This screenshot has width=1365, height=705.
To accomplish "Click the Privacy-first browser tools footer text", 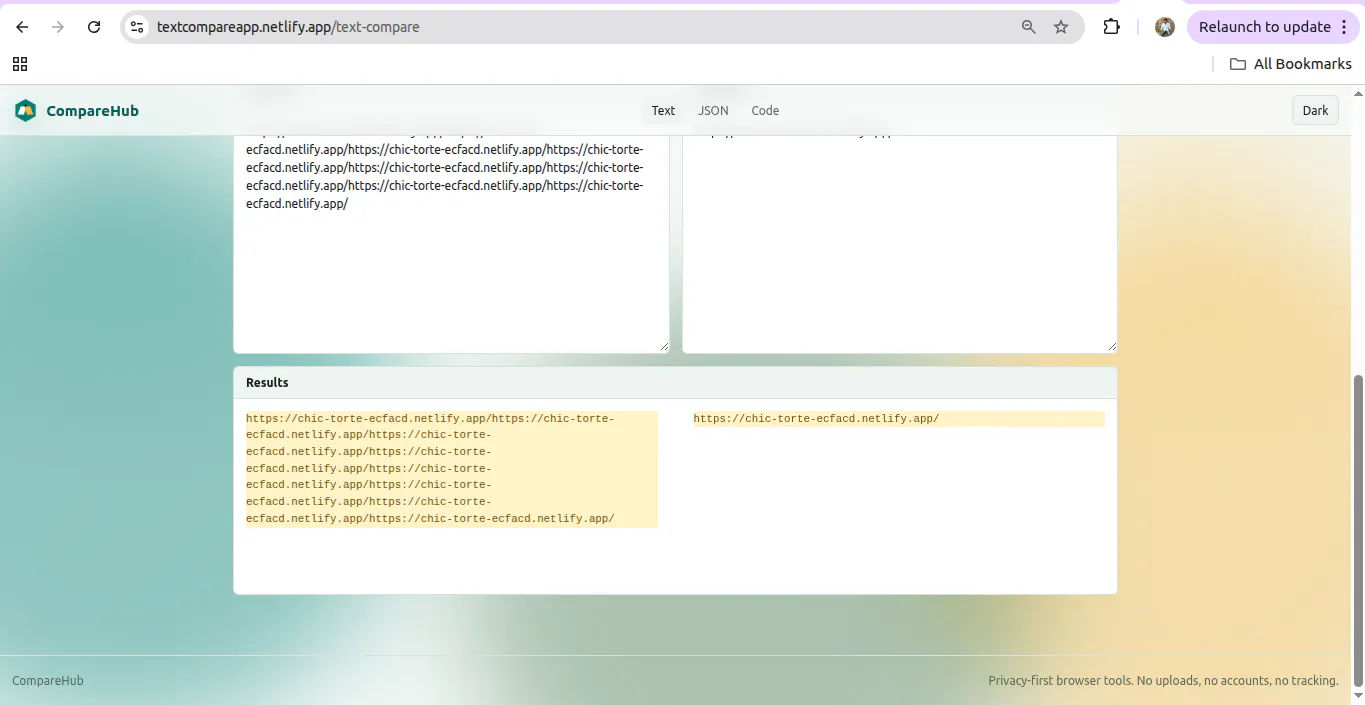I will click(1163, 681).
